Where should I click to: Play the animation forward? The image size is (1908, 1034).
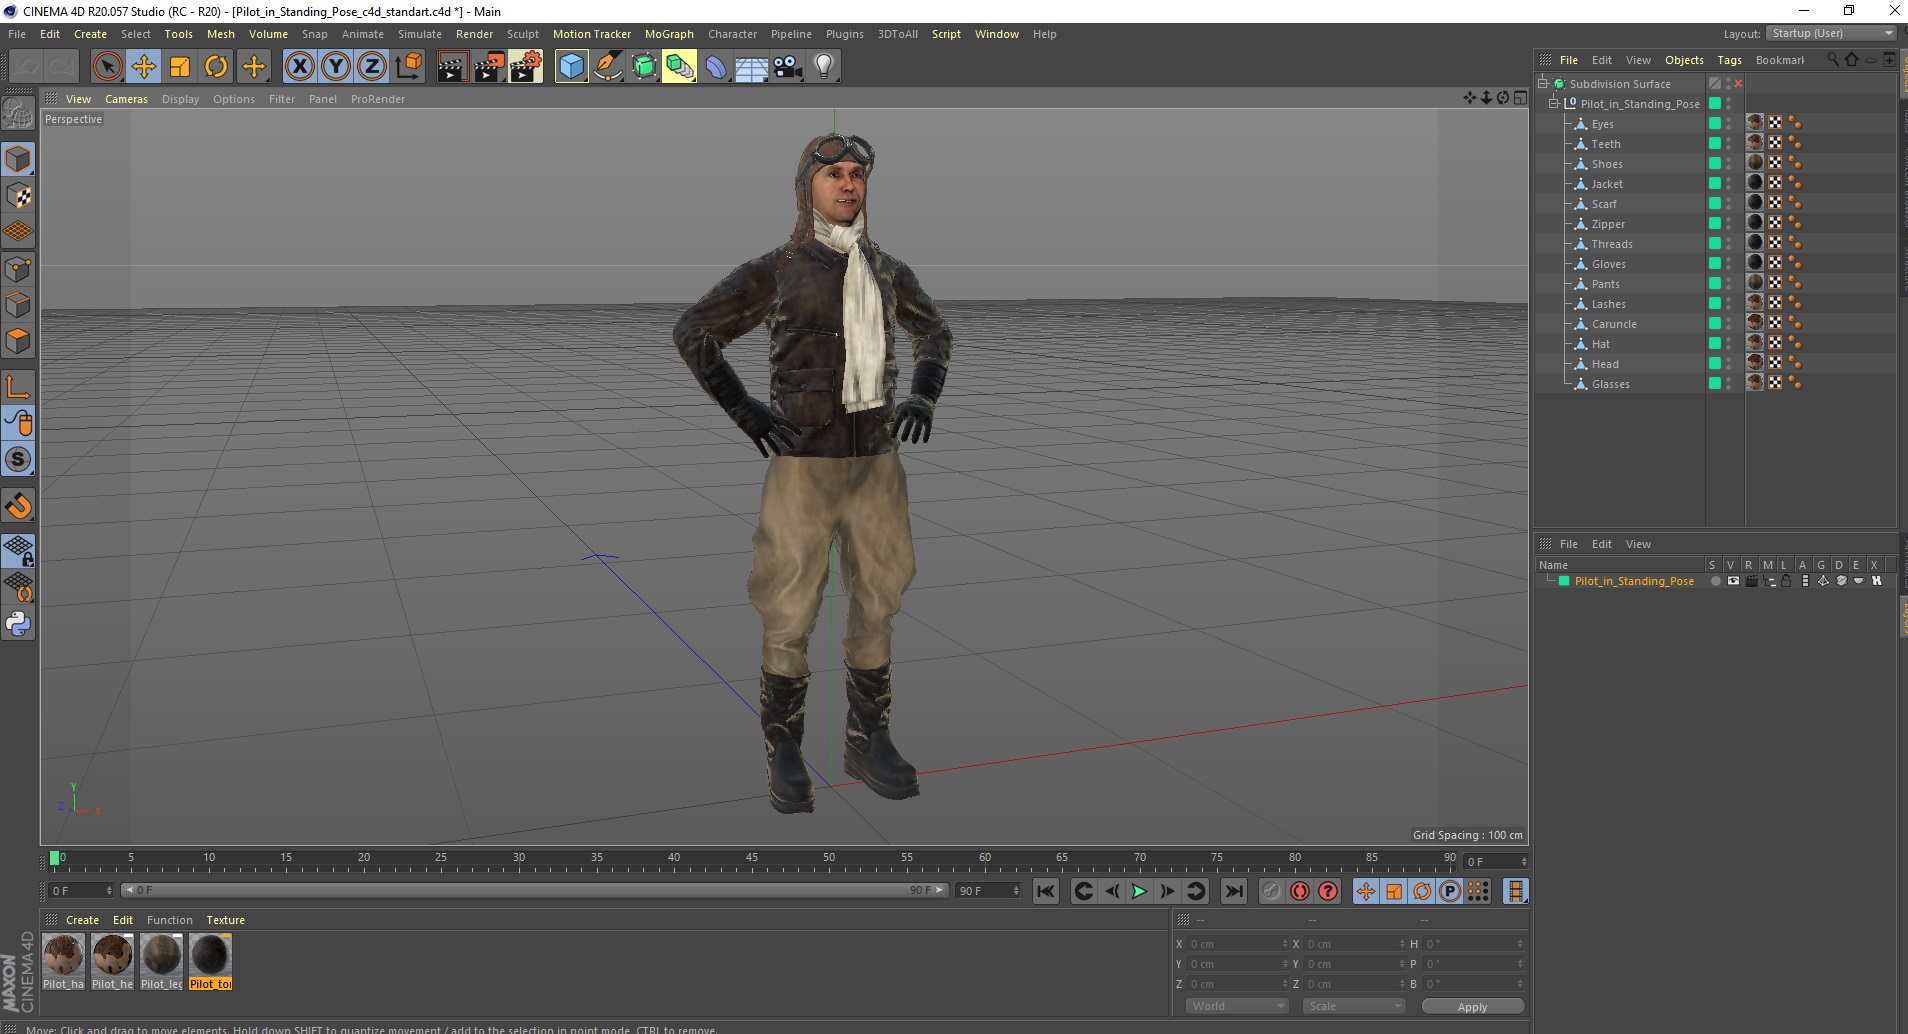coord(1139,891)
